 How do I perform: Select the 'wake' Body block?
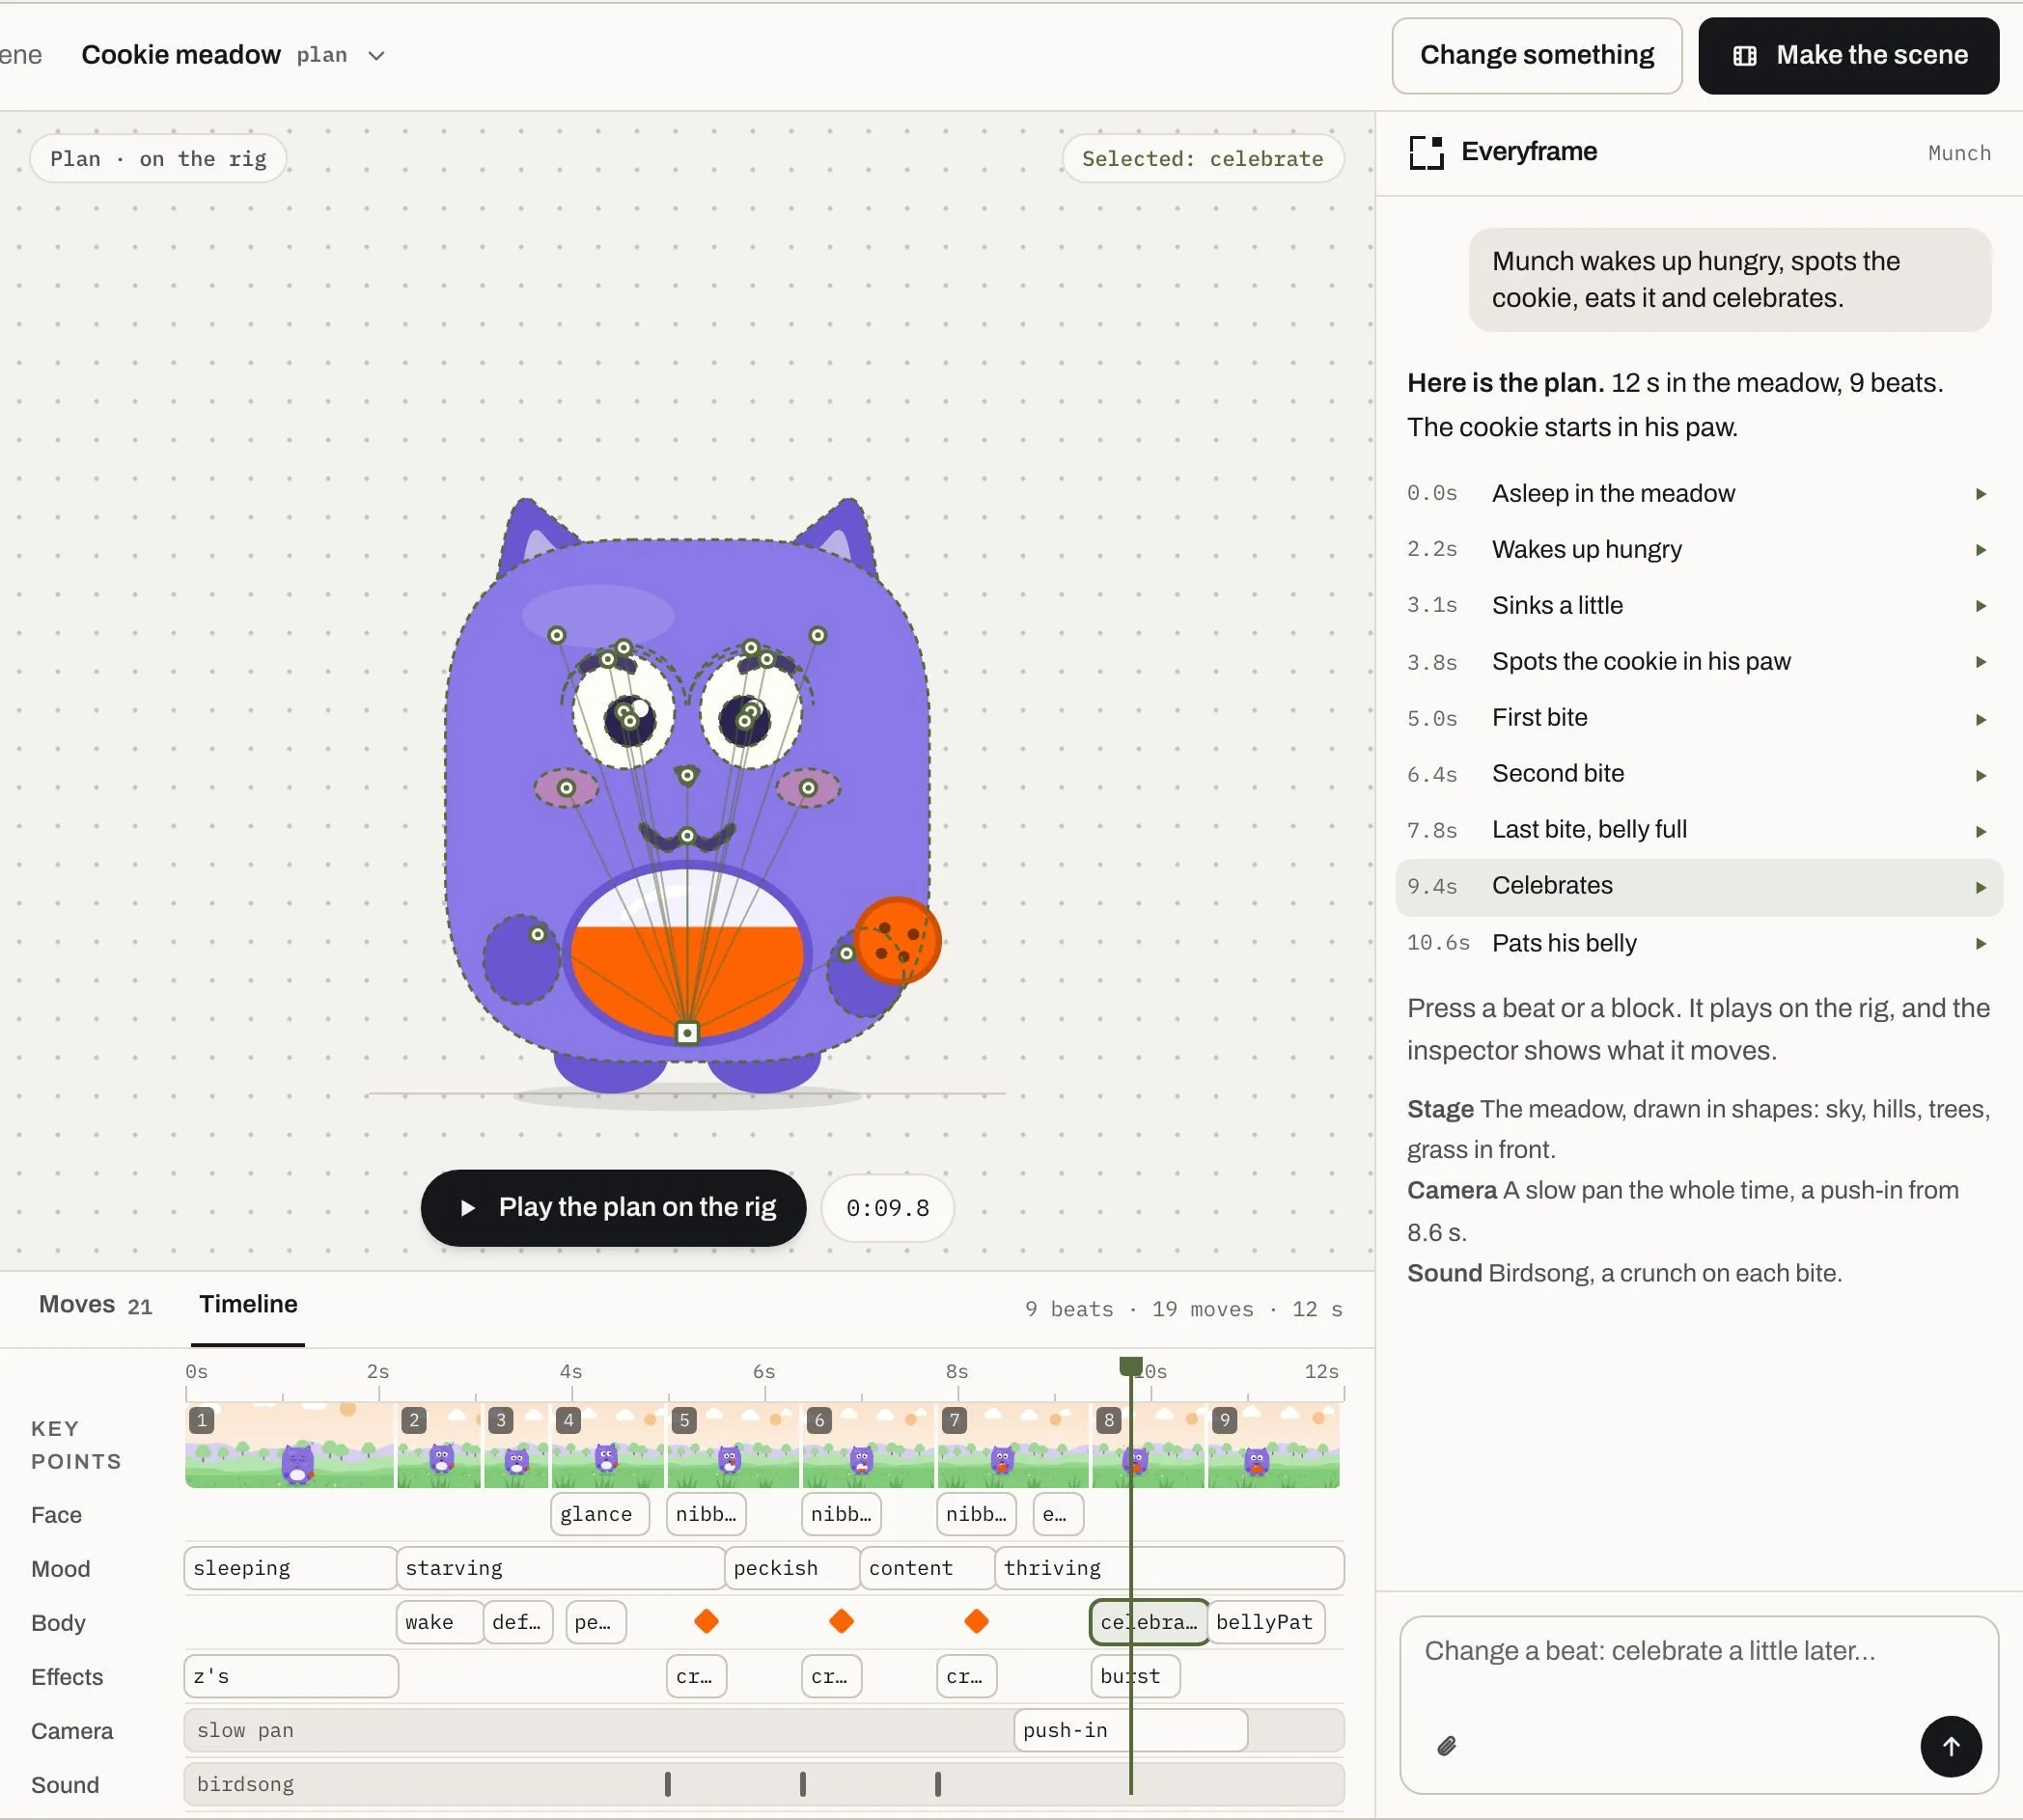click(439, 1622)
